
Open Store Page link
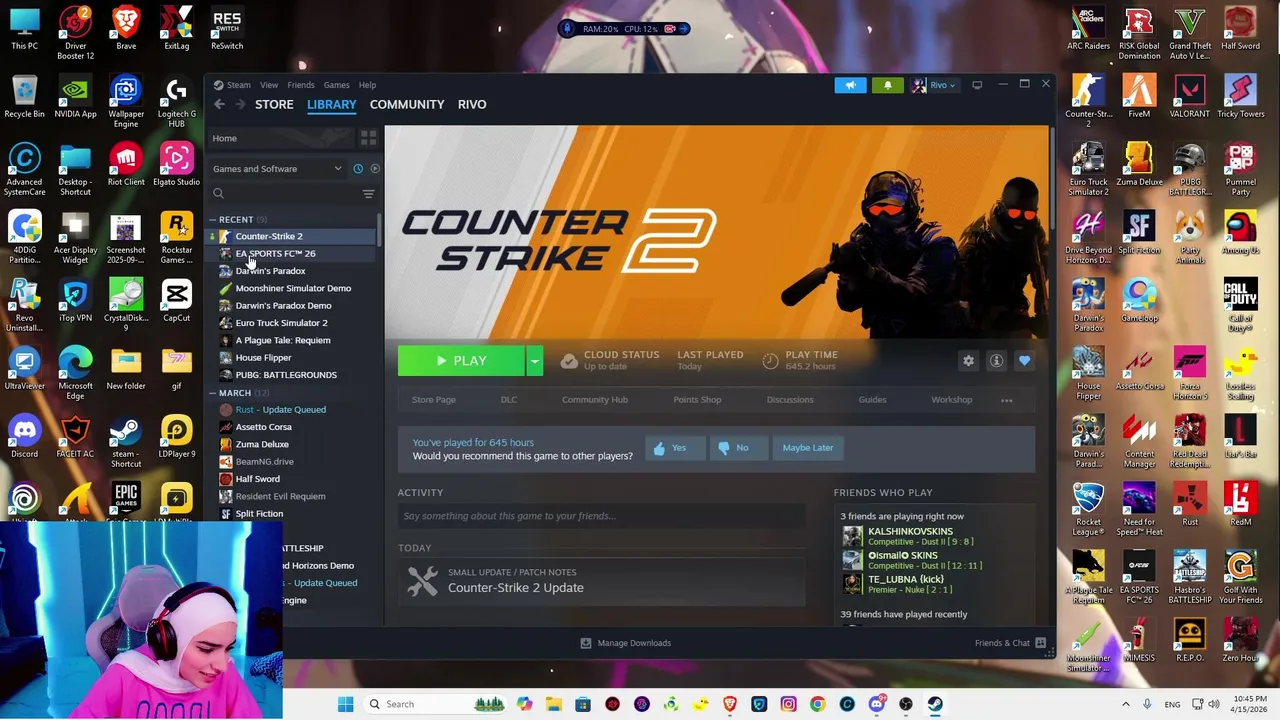434,400
